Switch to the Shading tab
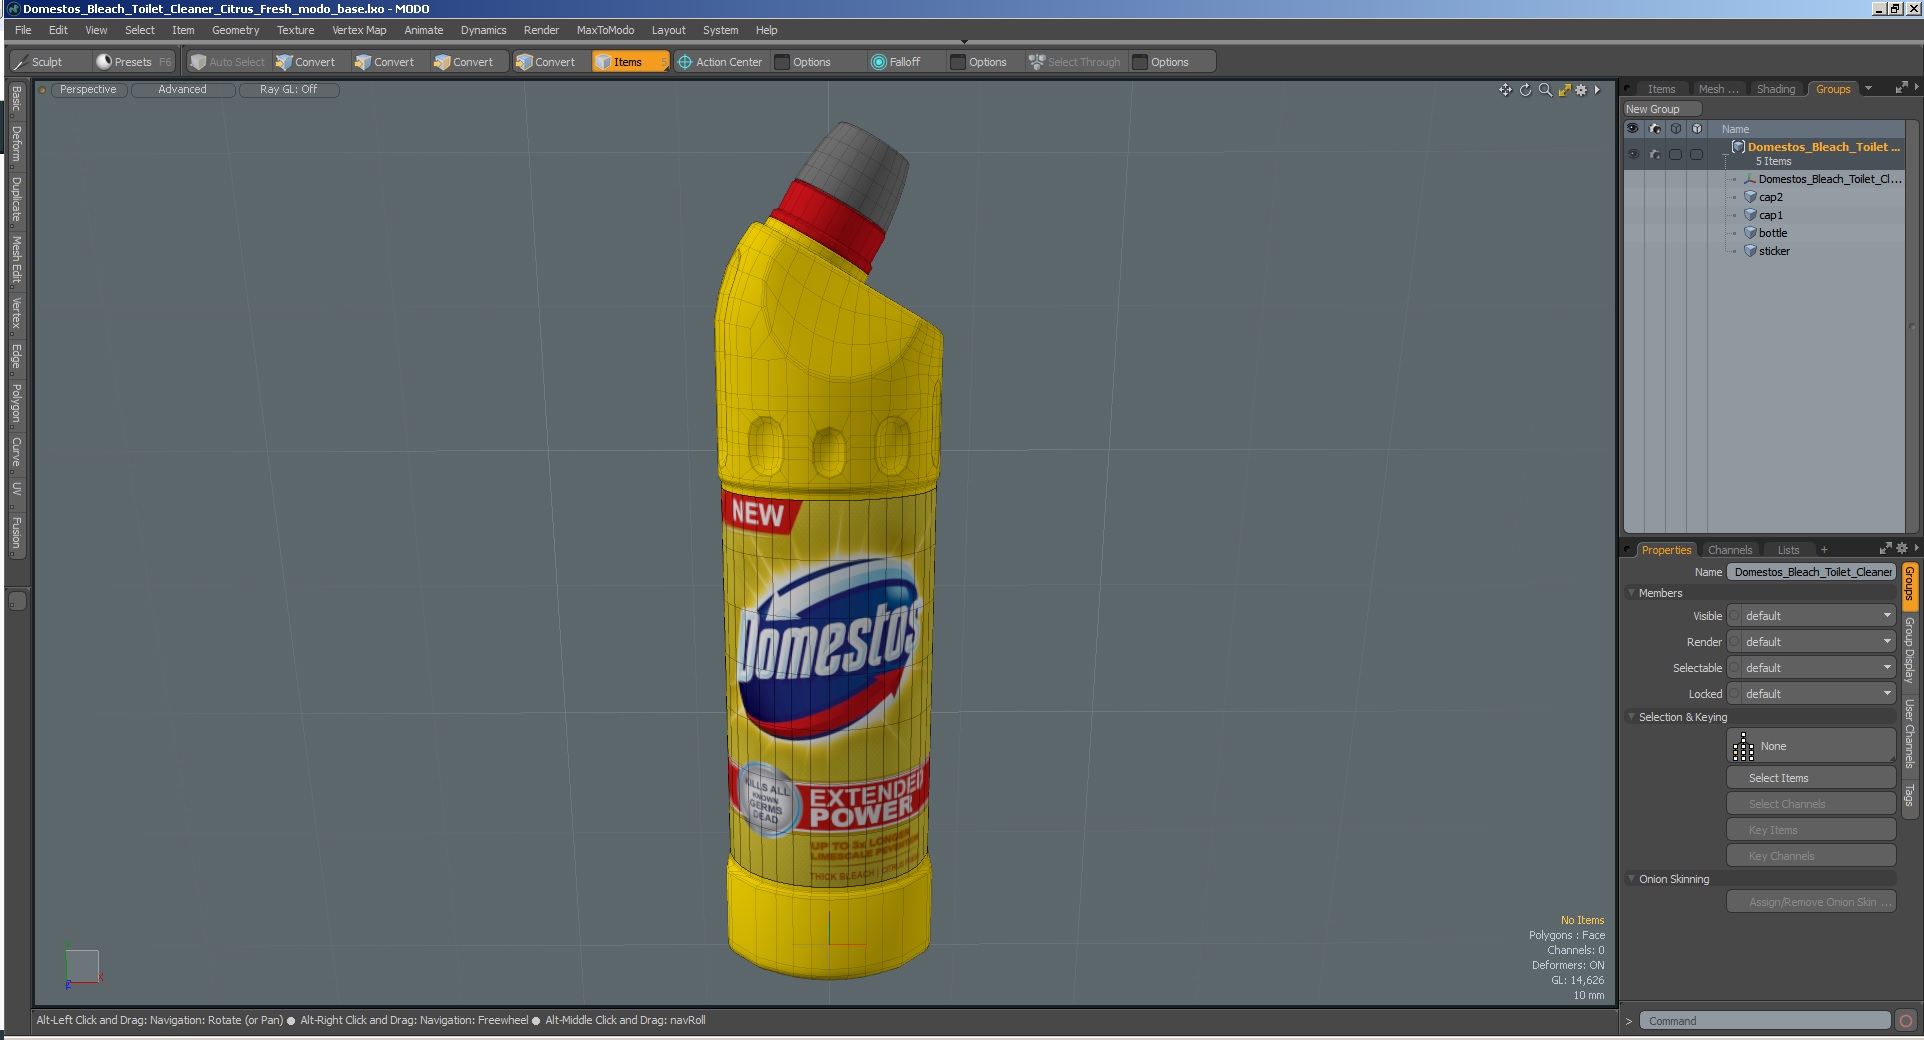Screen dimensions: 1924x1040 [x=1776, y=89]
